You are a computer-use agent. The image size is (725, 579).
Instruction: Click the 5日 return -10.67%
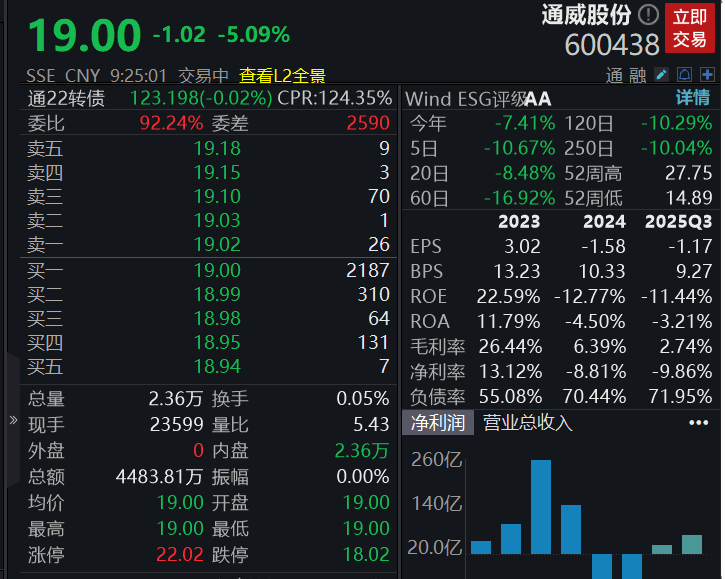(519, 148)
